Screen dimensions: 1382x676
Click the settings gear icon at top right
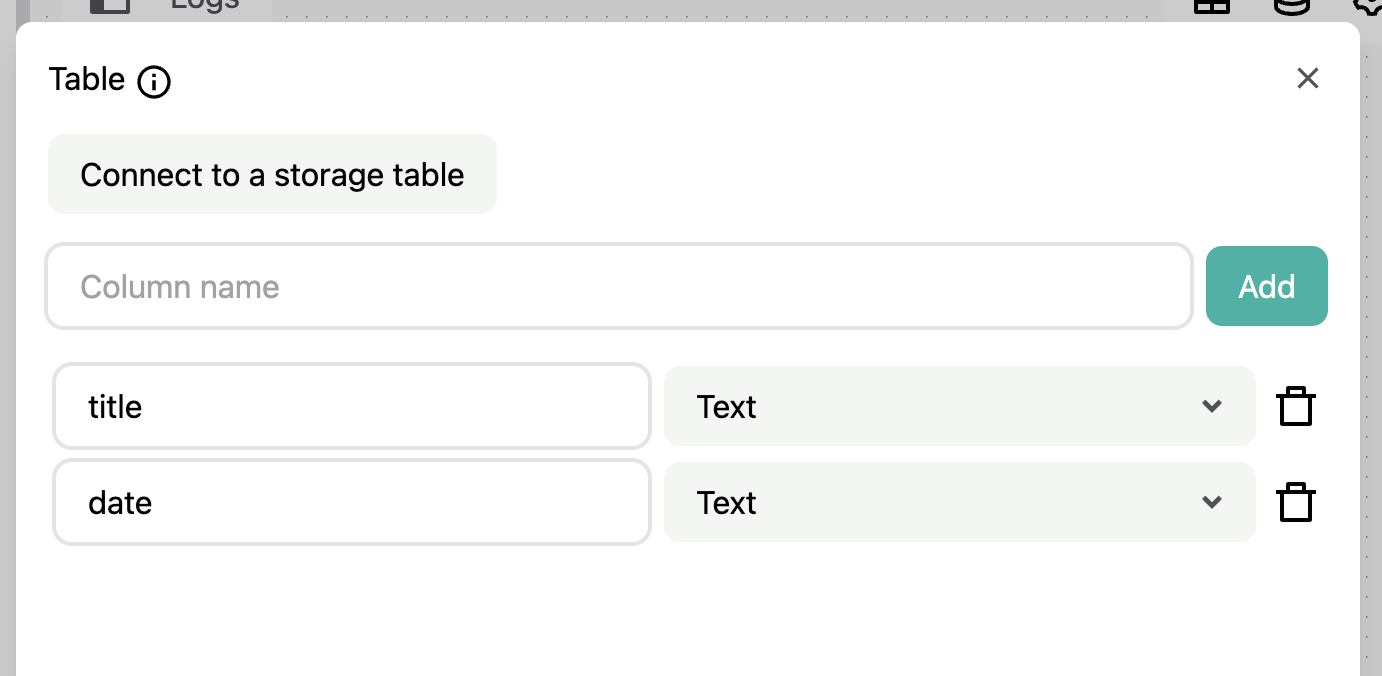coord(1368,6)
